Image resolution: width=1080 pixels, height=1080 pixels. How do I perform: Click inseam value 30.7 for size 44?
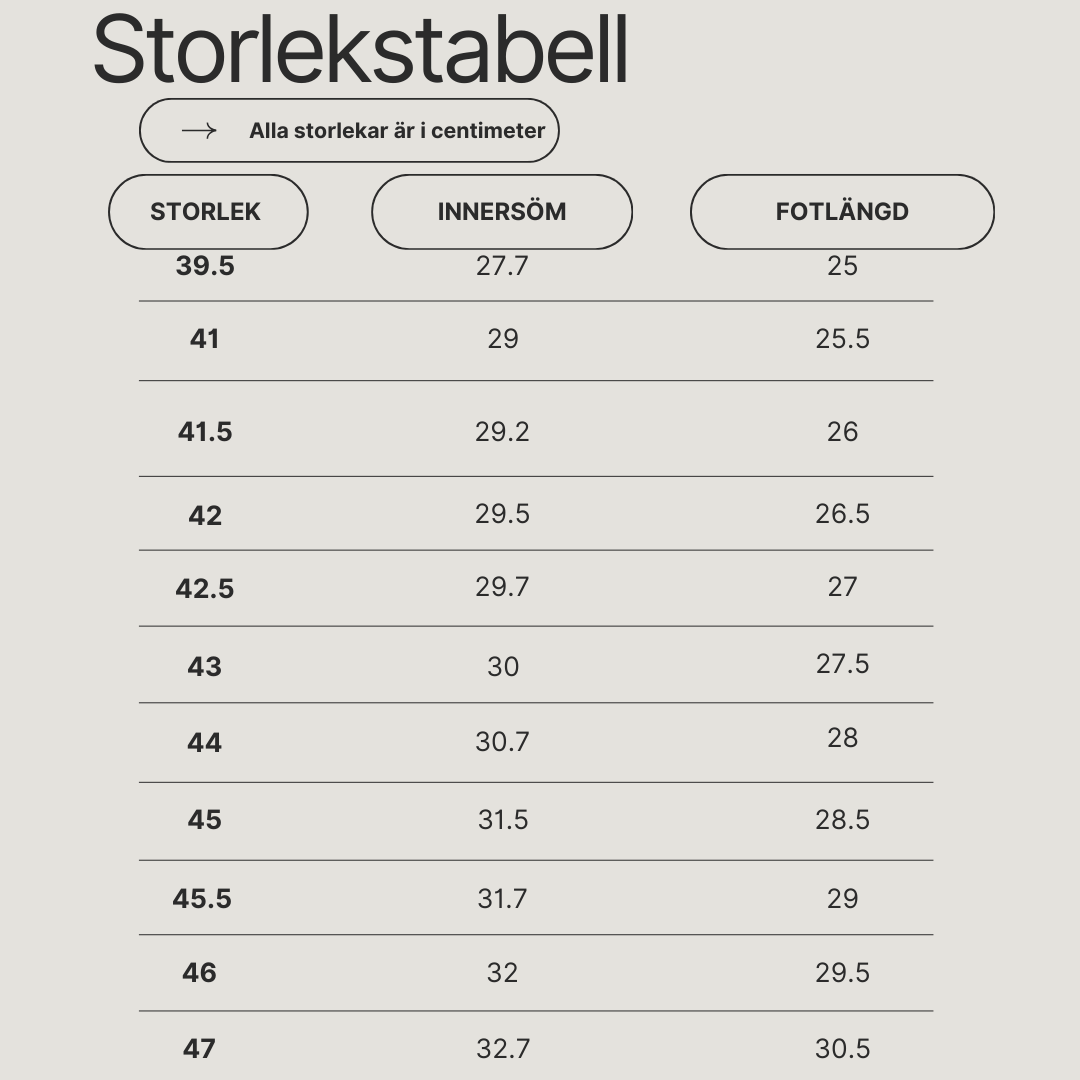click(502, 742)
